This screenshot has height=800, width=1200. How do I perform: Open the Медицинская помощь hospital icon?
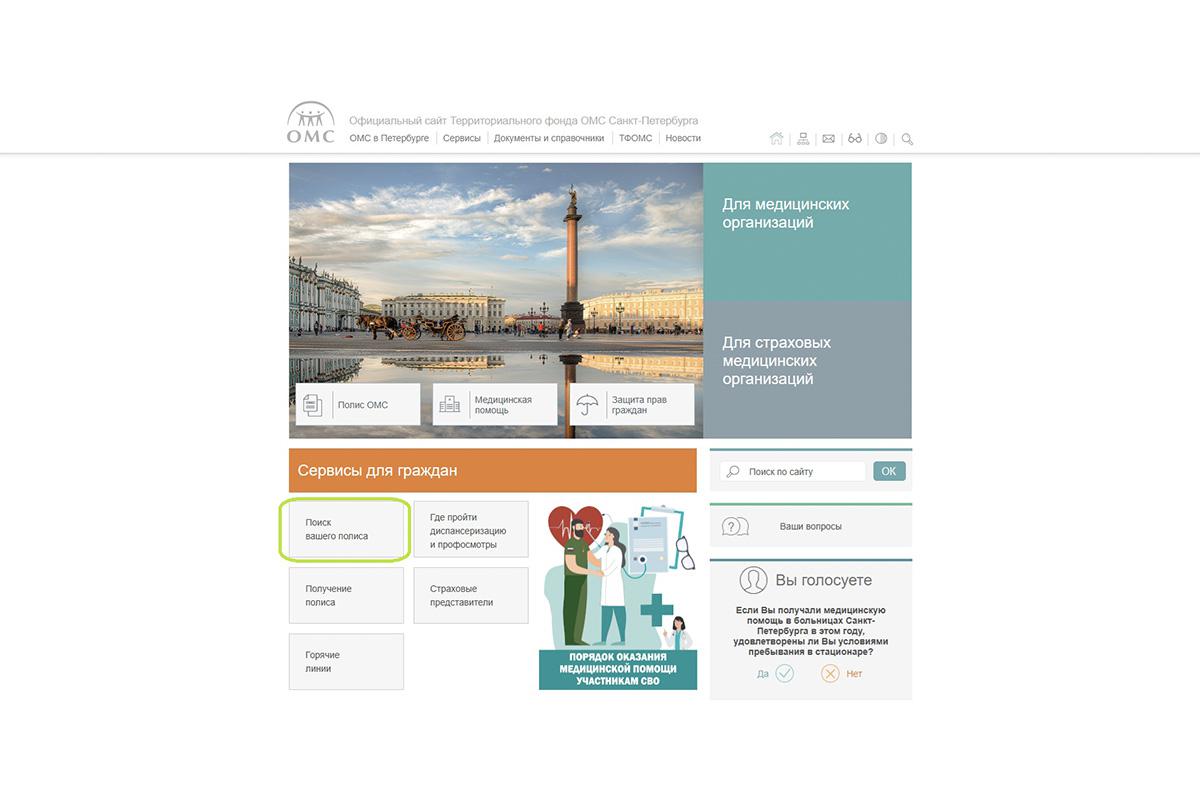click(x=449, y=403)
